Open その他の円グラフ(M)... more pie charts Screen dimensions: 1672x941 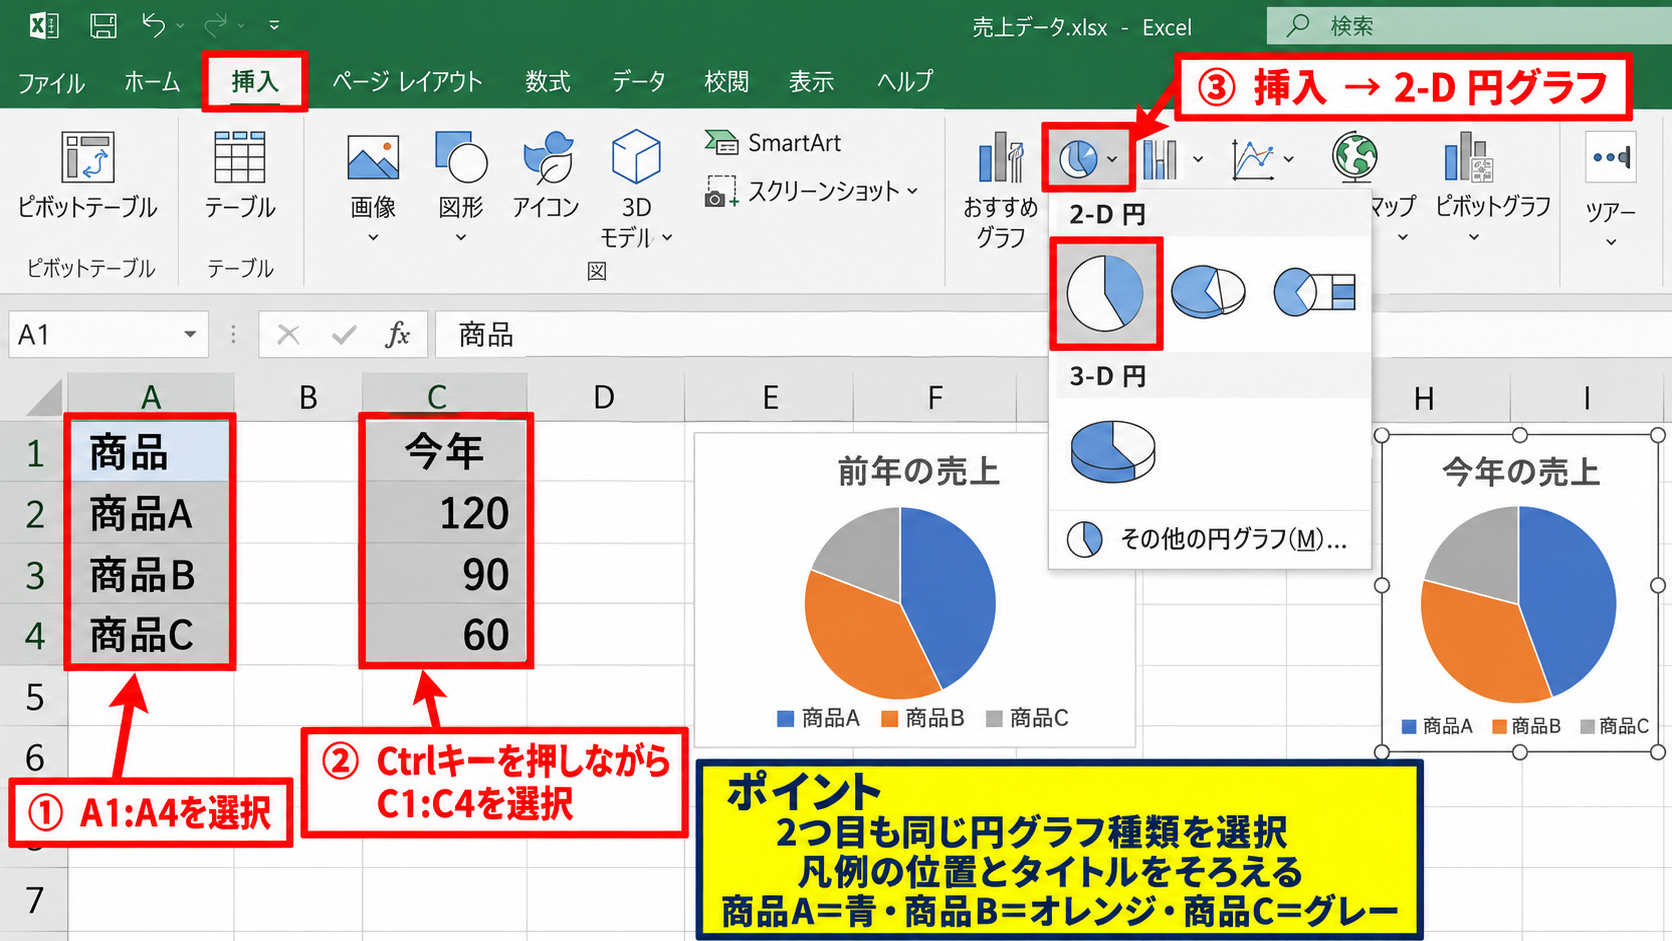(1208, 540)
